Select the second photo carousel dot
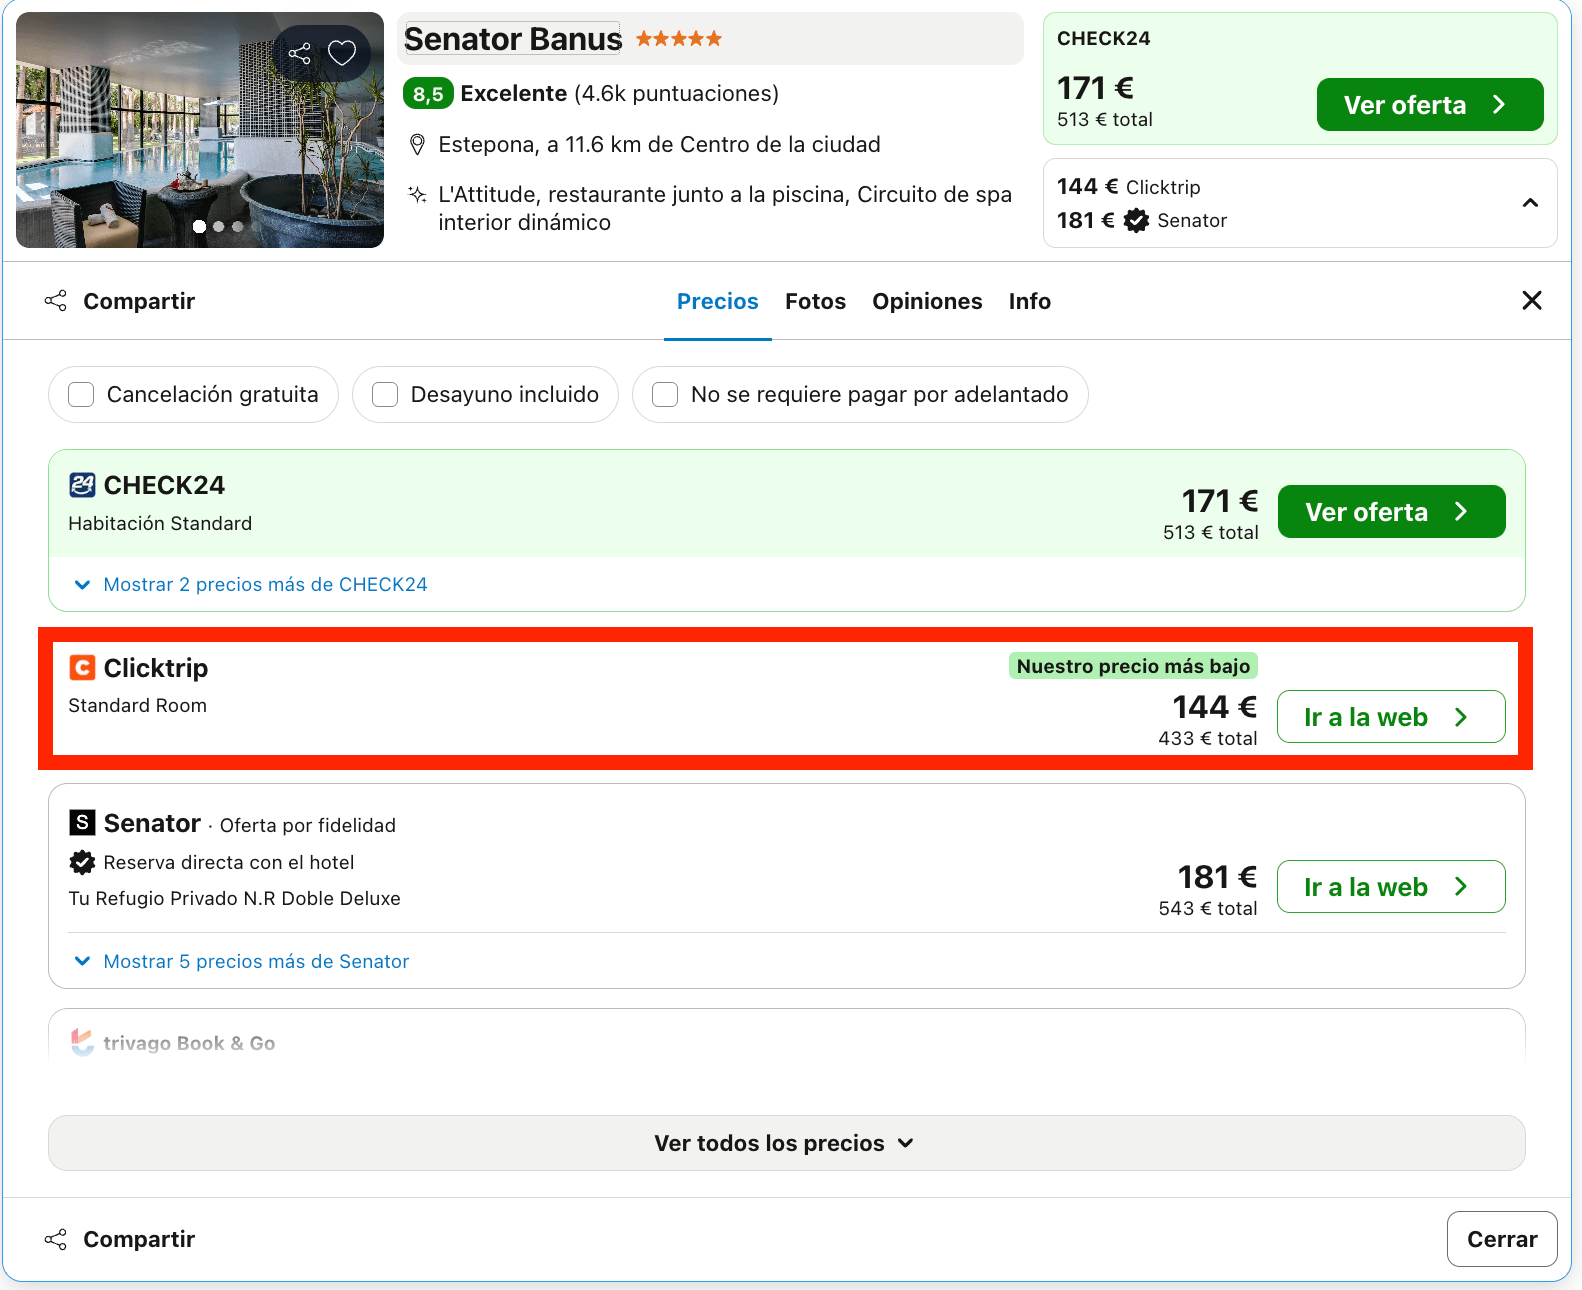This screenshot has width=1582, height=1290. tap(219, 226)
